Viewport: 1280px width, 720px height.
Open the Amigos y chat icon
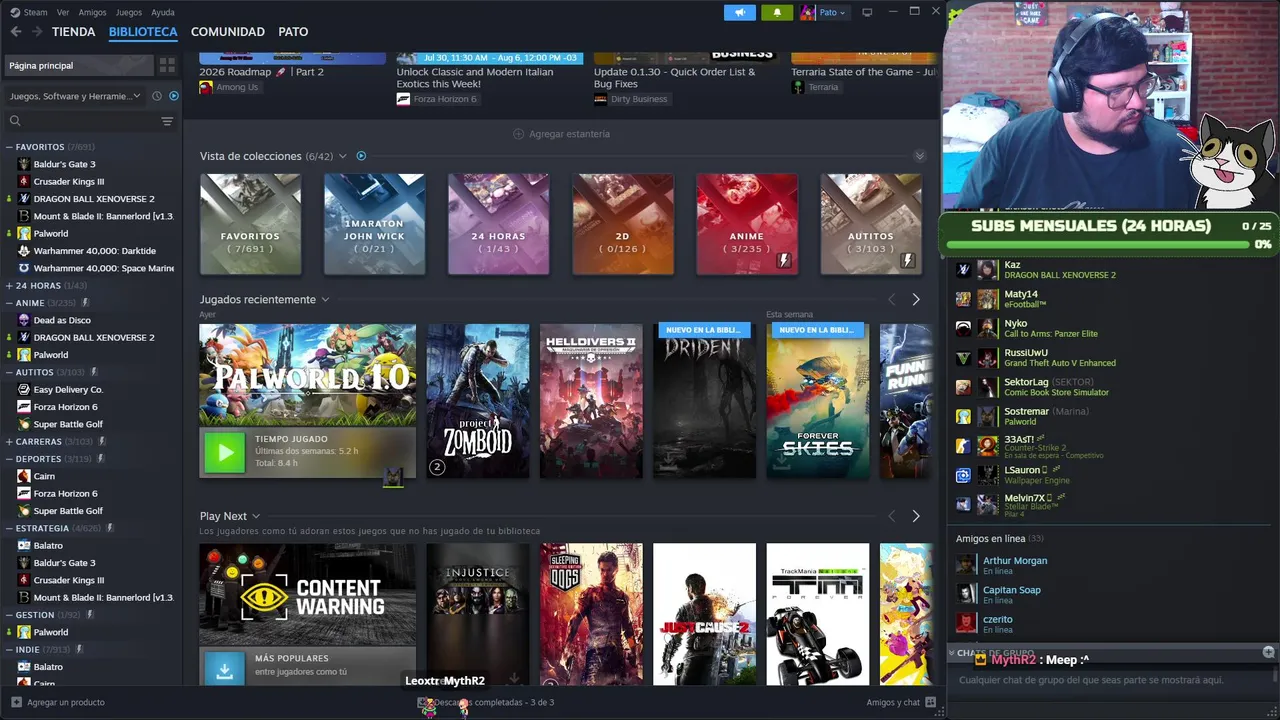pyautogui.click(x=930, y=702)
